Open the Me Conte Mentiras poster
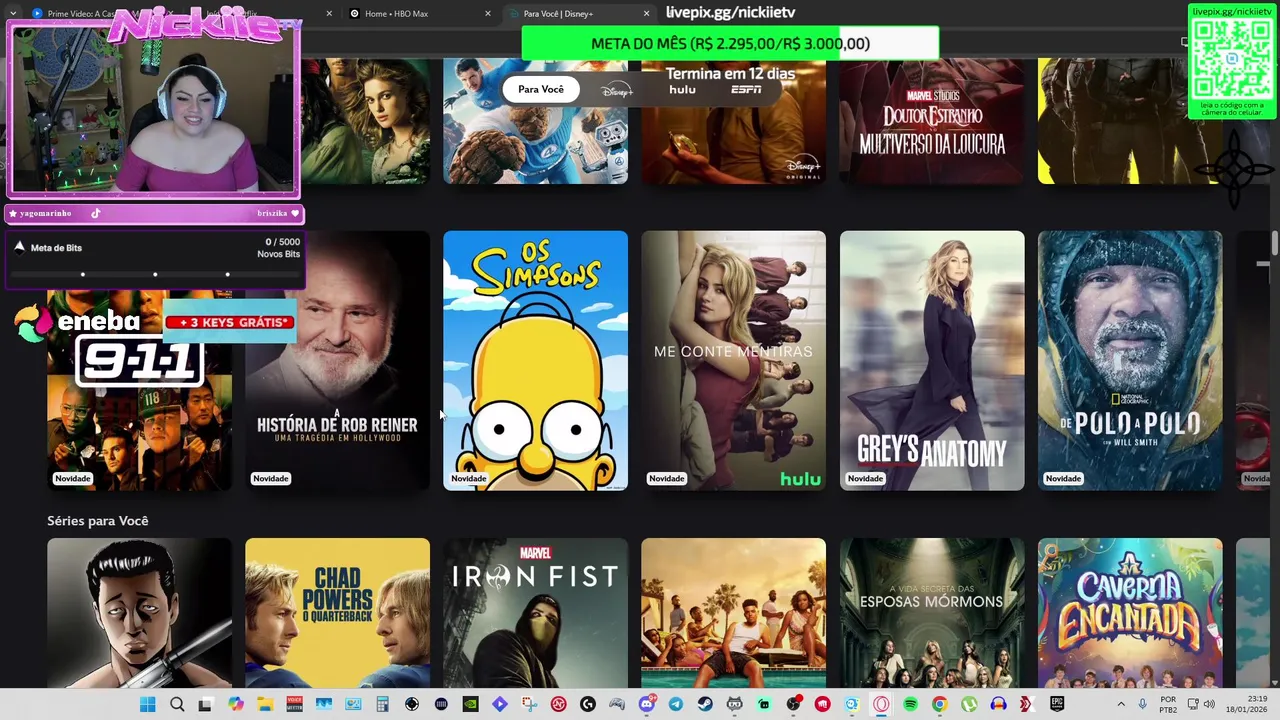 [733, 360]
